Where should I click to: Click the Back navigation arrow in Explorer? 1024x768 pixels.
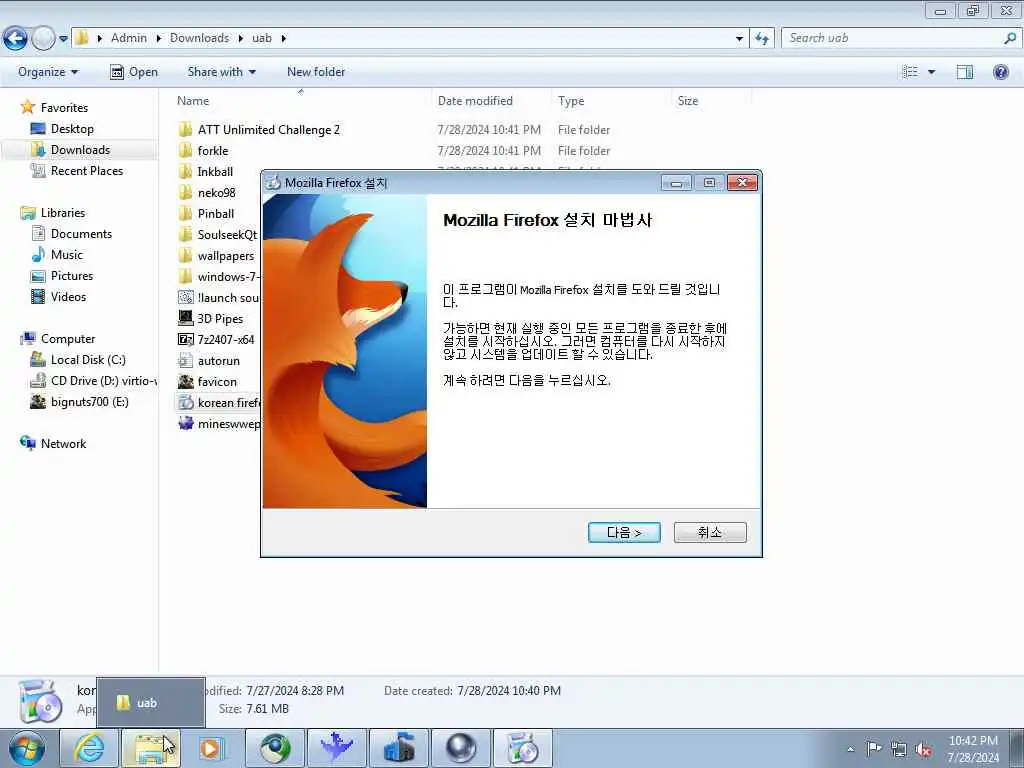tap(16, 39)
